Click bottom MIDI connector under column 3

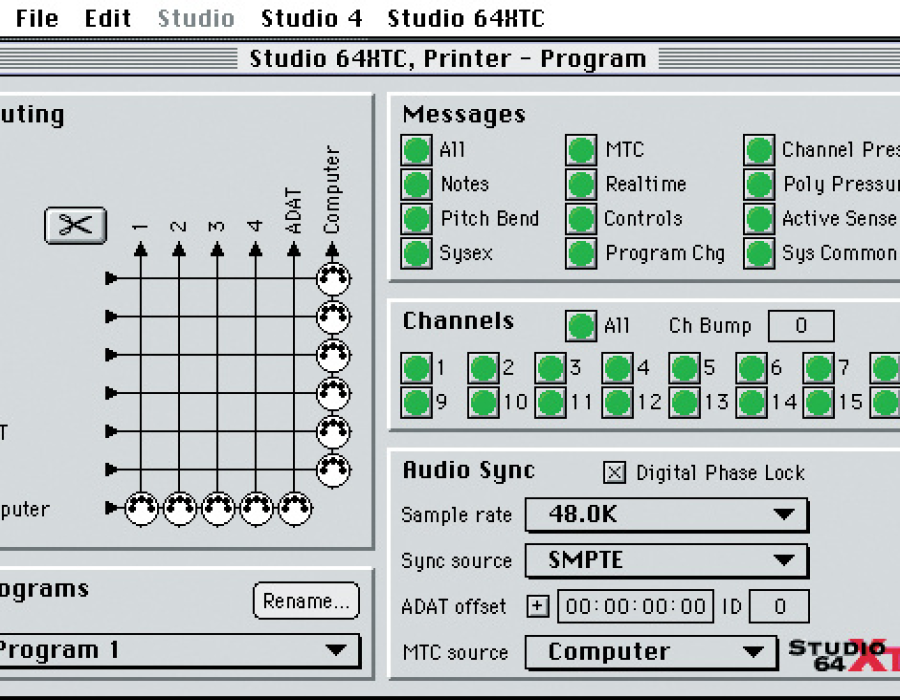click(x=218, y=508)
